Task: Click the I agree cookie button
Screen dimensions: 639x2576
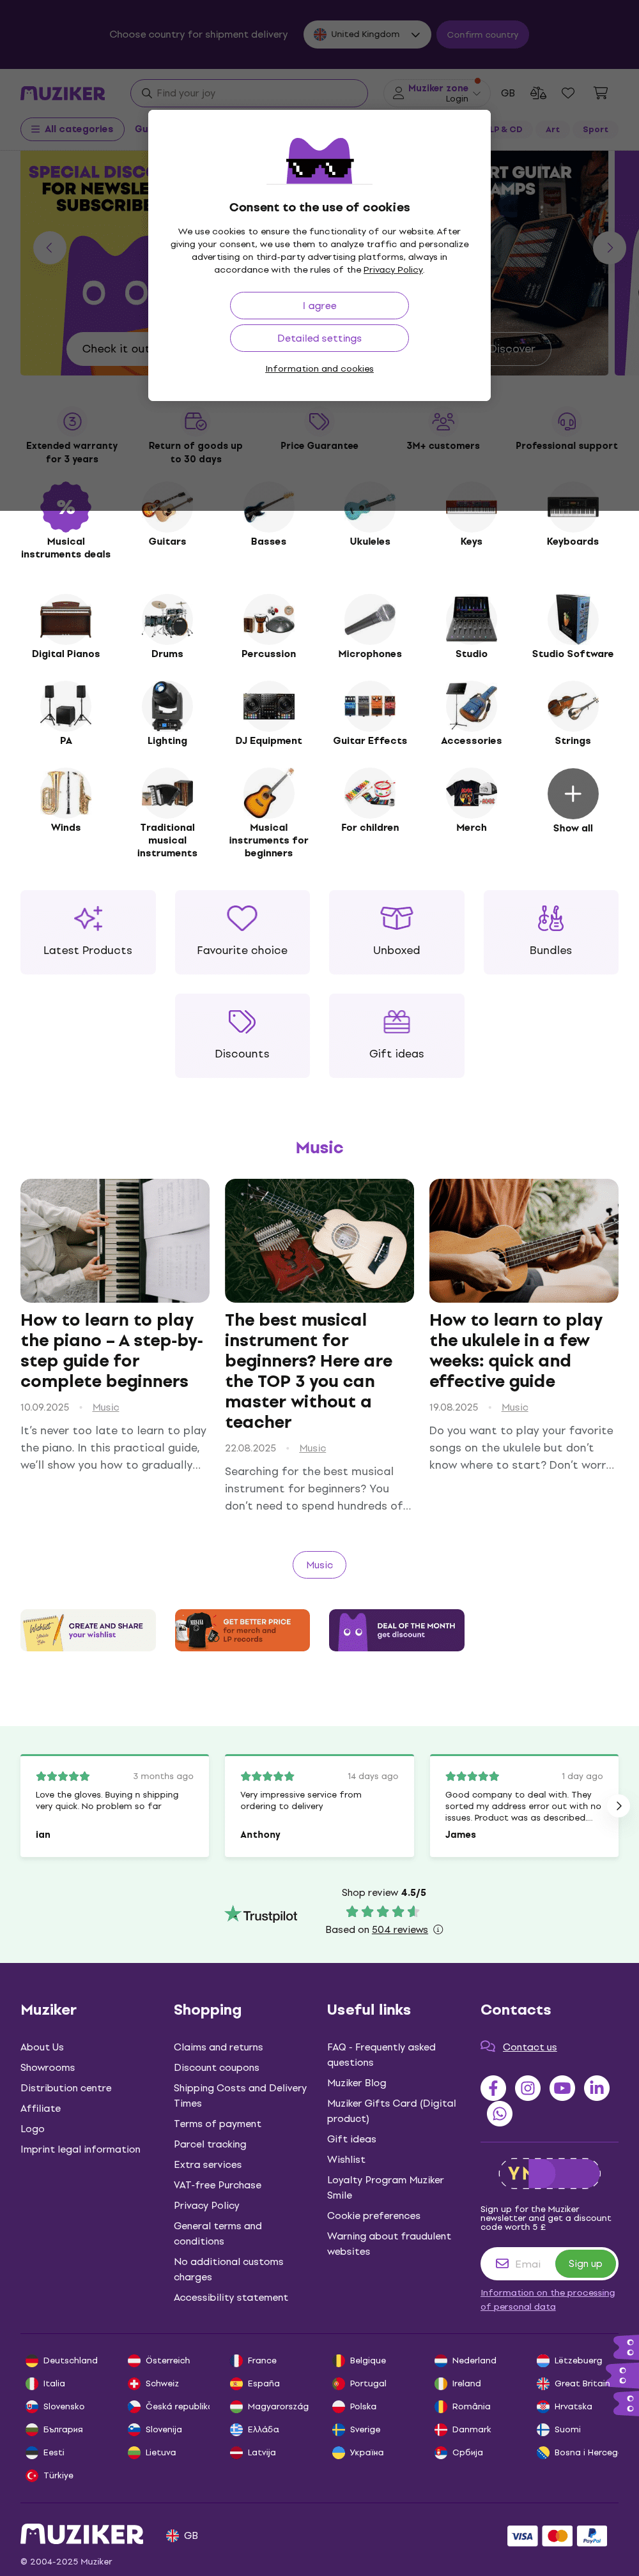Action: pos(319,306)
